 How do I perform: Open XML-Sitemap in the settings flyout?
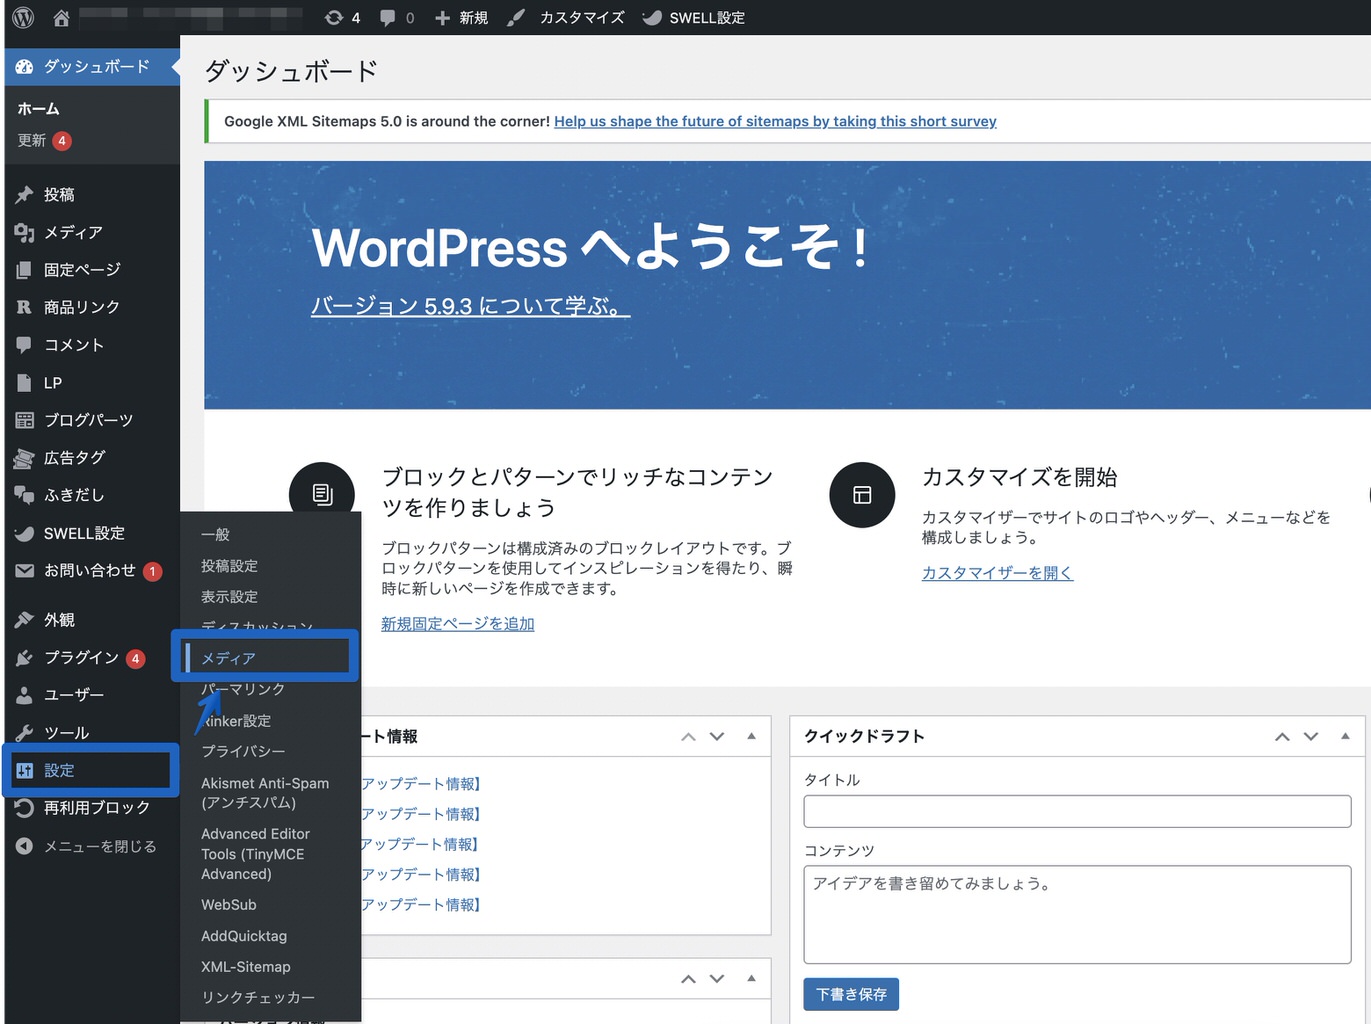click(246, 967)
